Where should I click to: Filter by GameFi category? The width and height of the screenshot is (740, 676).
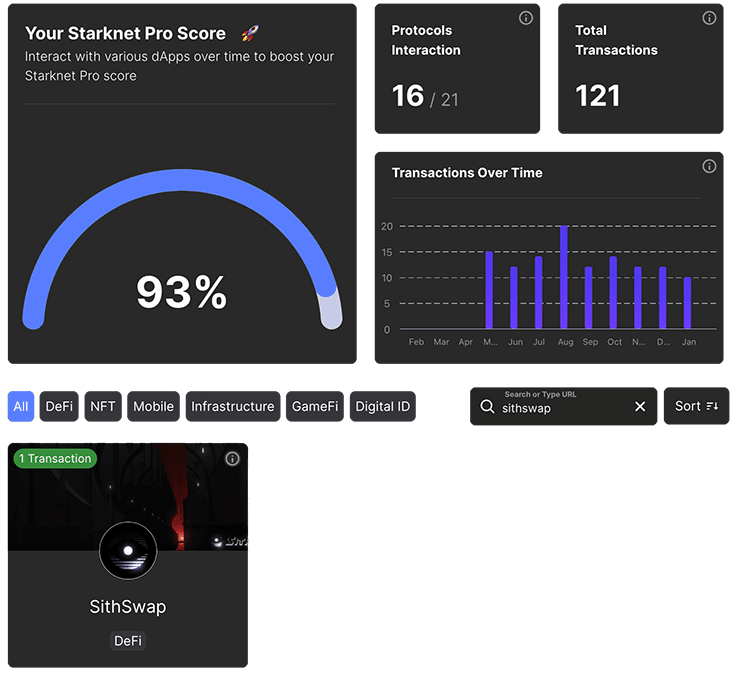click(x=315, y=406)
